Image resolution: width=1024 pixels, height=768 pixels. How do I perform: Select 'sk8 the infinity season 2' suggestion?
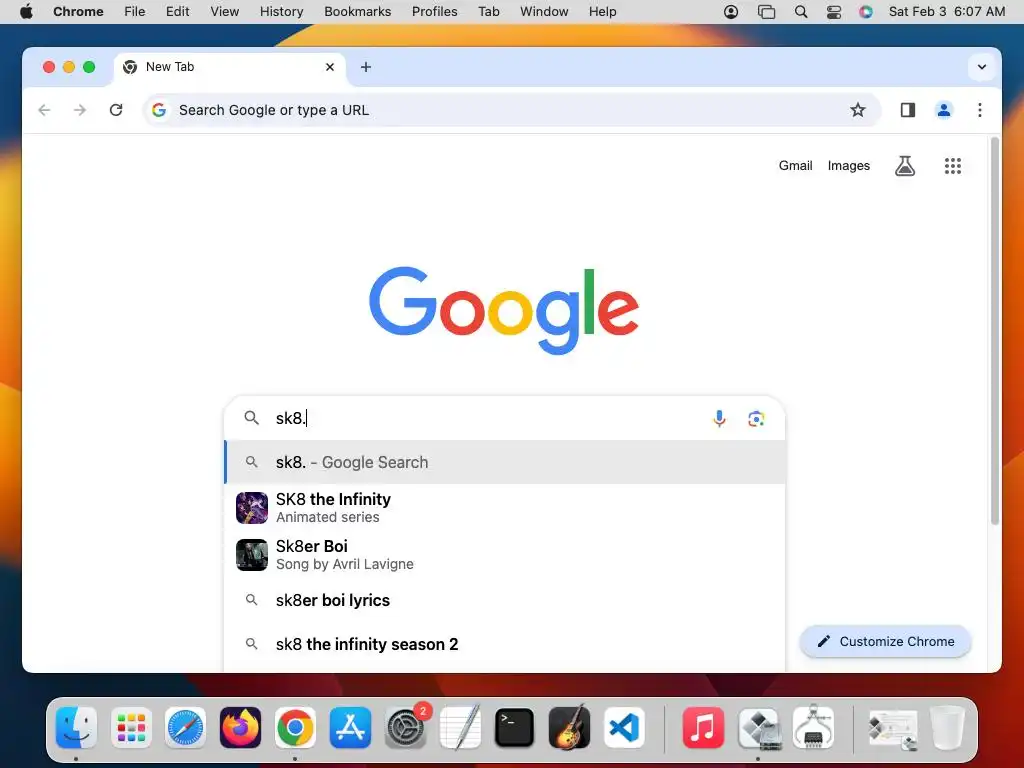pyautogui.click(x=505, y=644)
